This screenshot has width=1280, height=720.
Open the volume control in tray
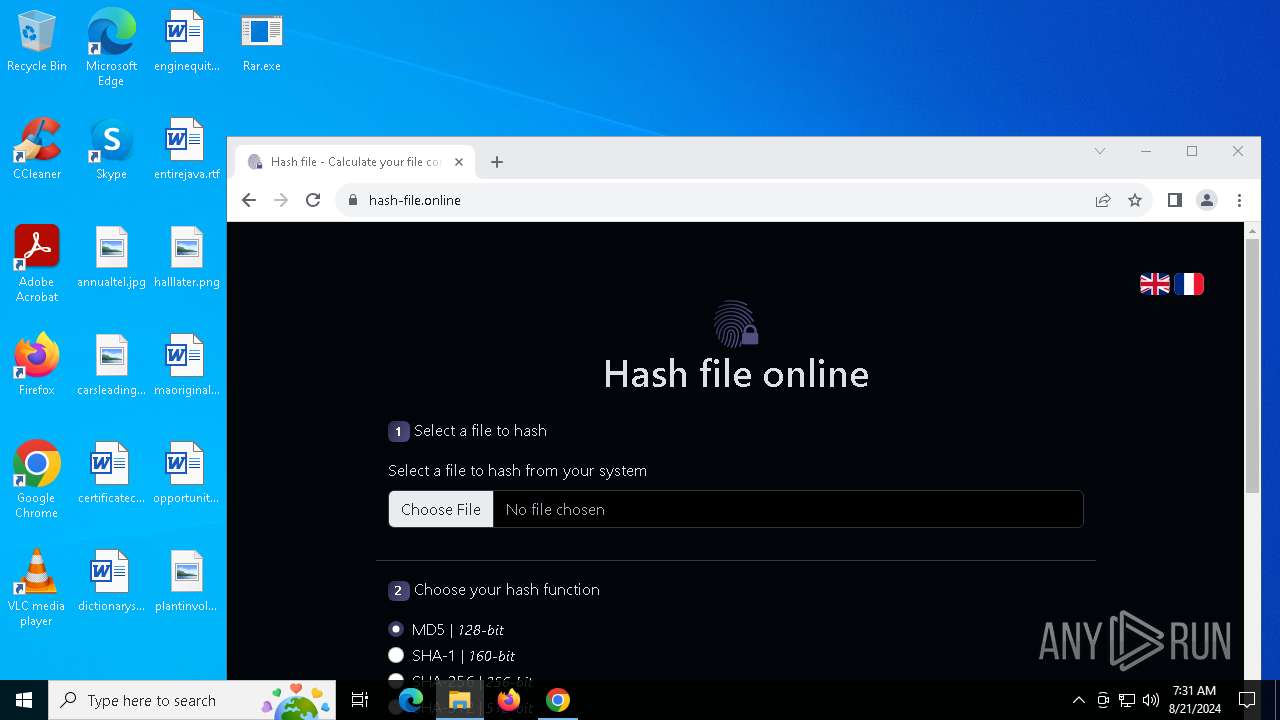pos(1150,700)
